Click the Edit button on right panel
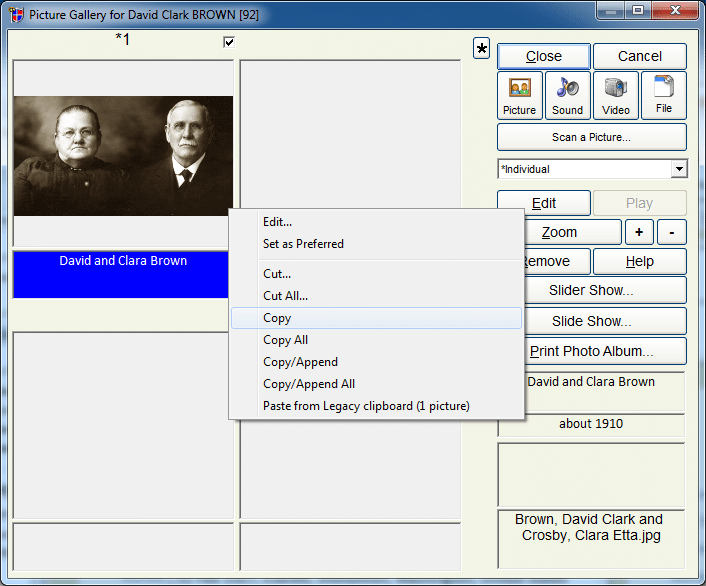The image size is (706, 586). coord(543,203)
